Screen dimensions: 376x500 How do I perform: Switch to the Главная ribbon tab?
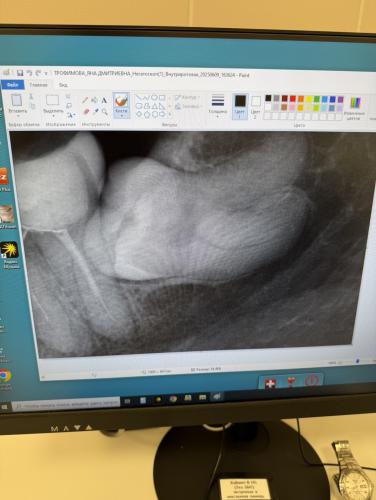pyautogui.click(x=38, y=85)
